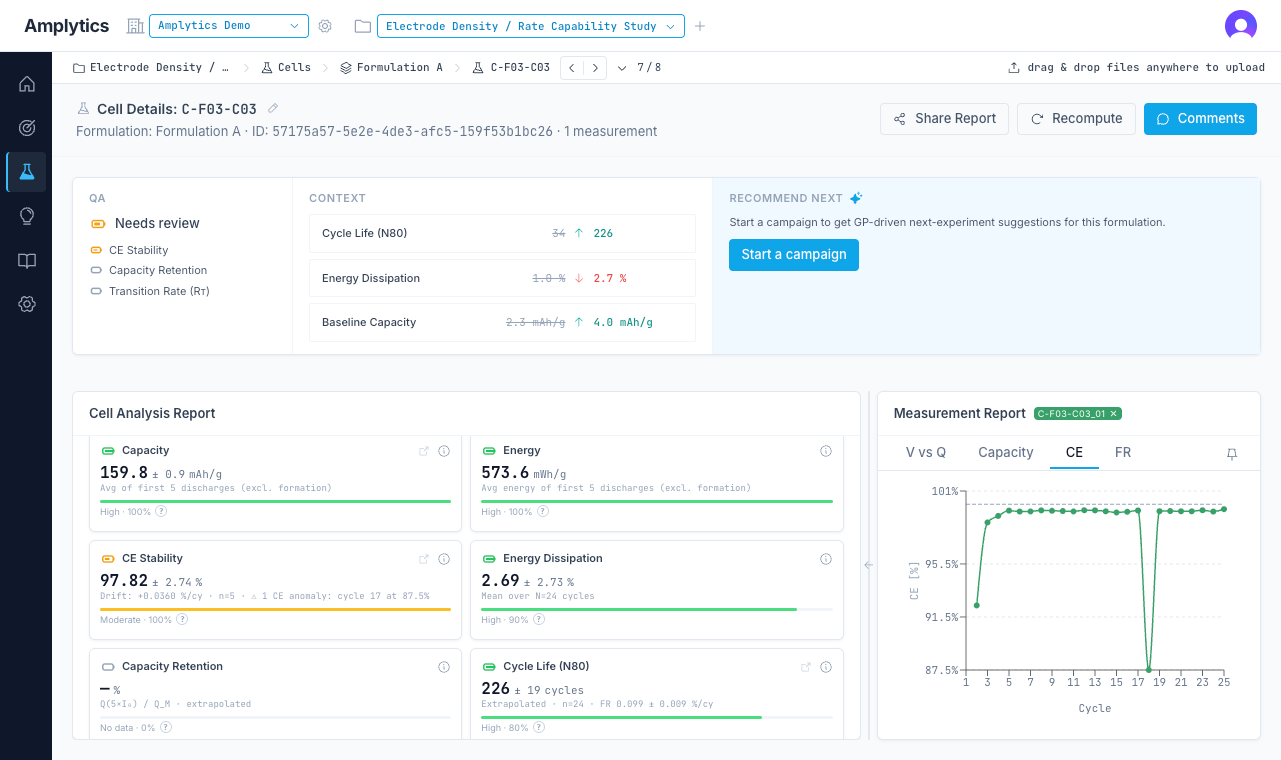Show info for Energy Dissipation card
Image resolution: width=1281 pixels, height=760 pixels.
click(x=826, y=559)
